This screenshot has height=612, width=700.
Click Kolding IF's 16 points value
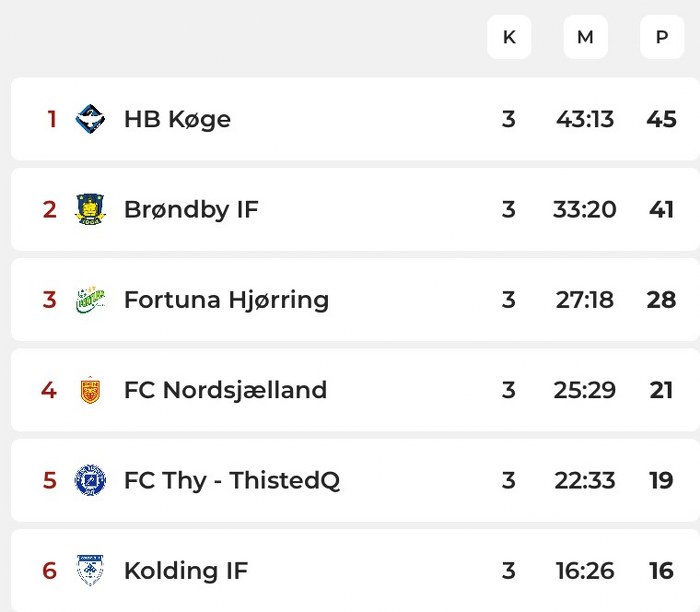coord(661,571)
